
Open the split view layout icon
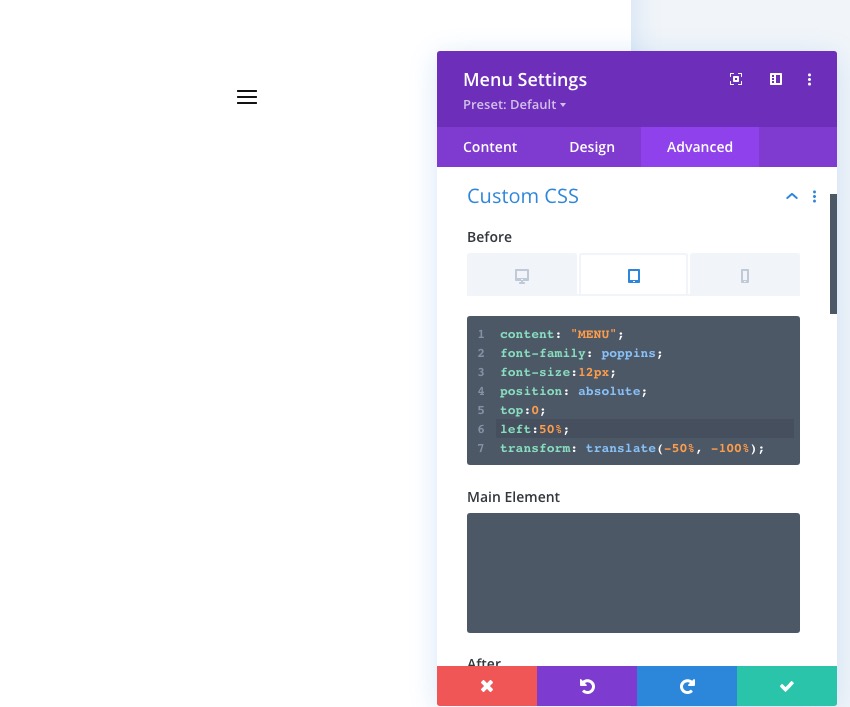pyautogui.click(x=776, y=79)
